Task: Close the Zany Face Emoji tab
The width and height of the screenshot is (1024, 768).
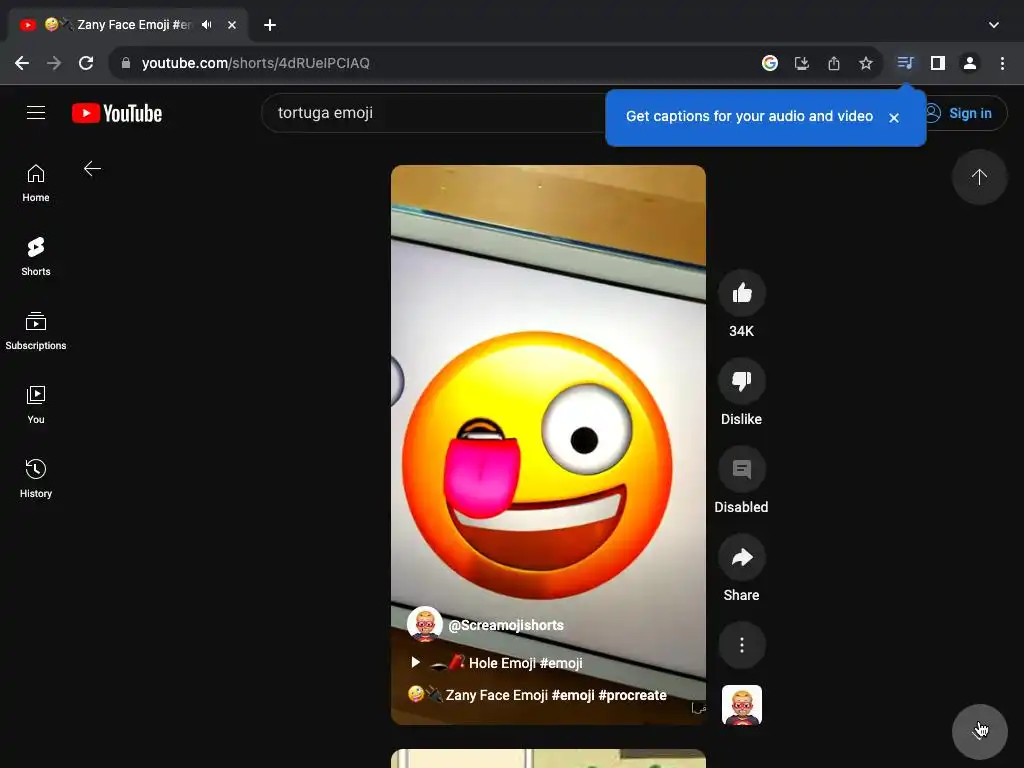Action: click(x=232, y=25)
